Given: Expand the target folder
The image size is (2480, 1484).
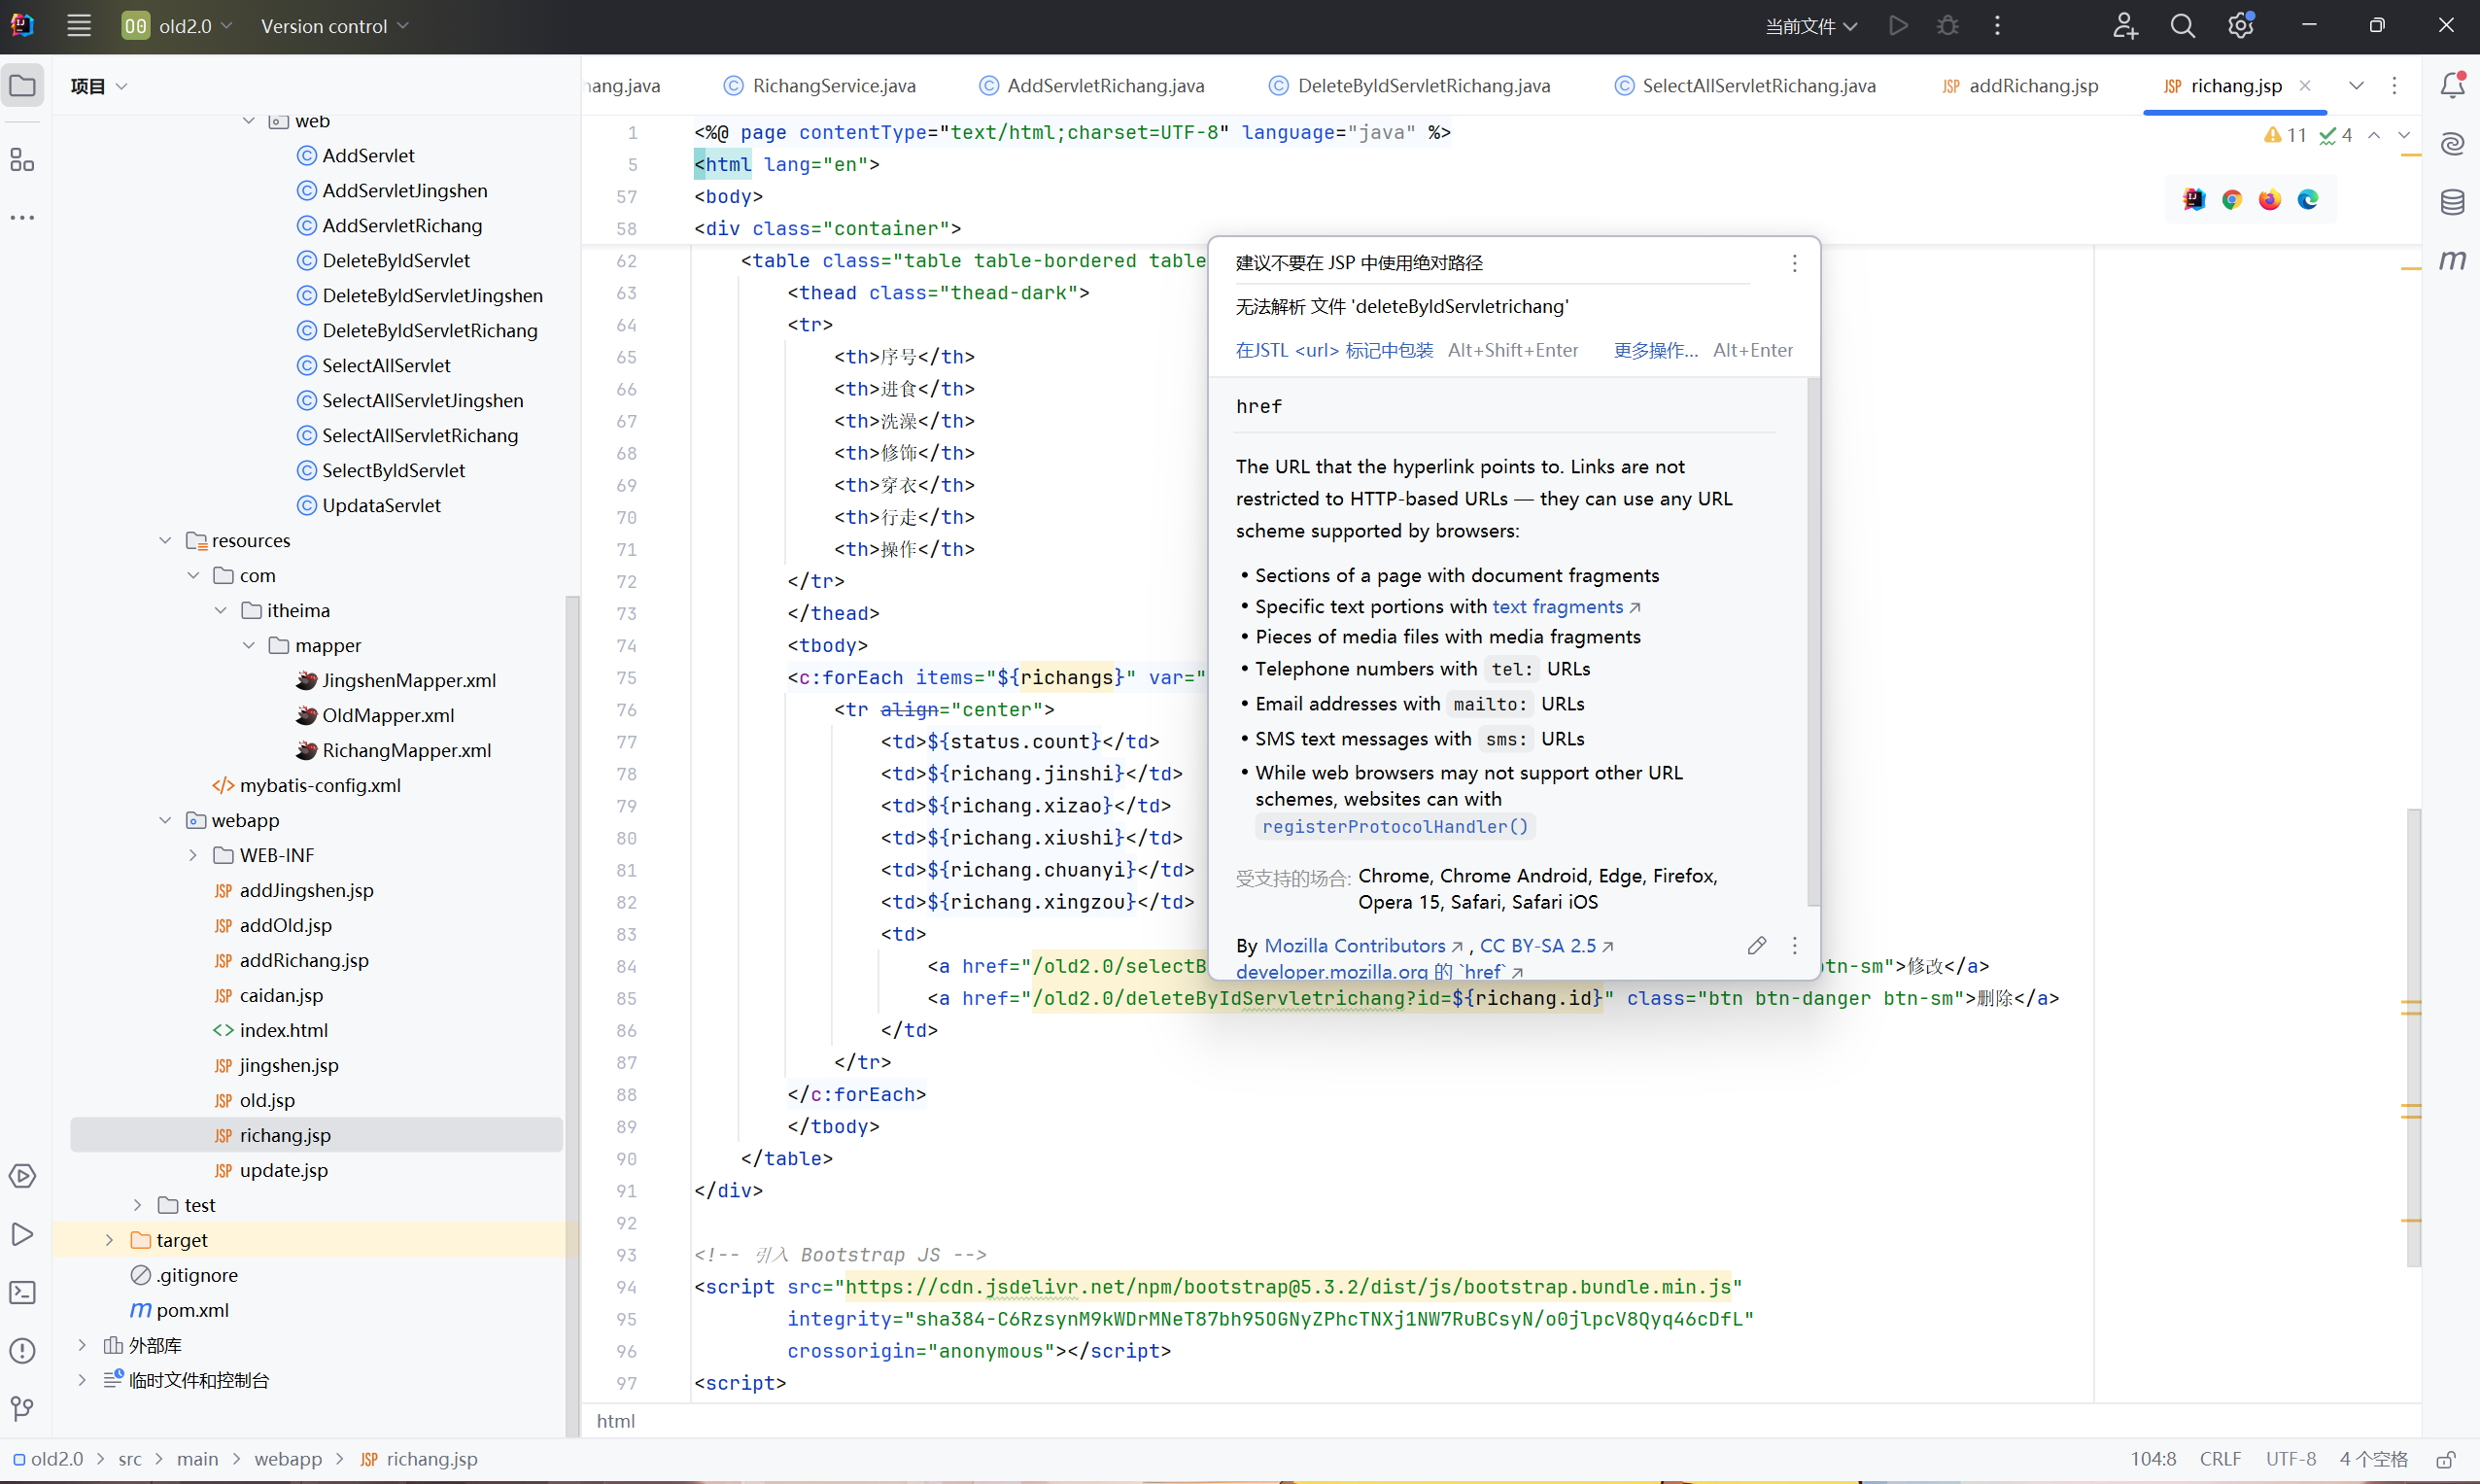Looking at the screenshot, I should (x=110, y=1240).
